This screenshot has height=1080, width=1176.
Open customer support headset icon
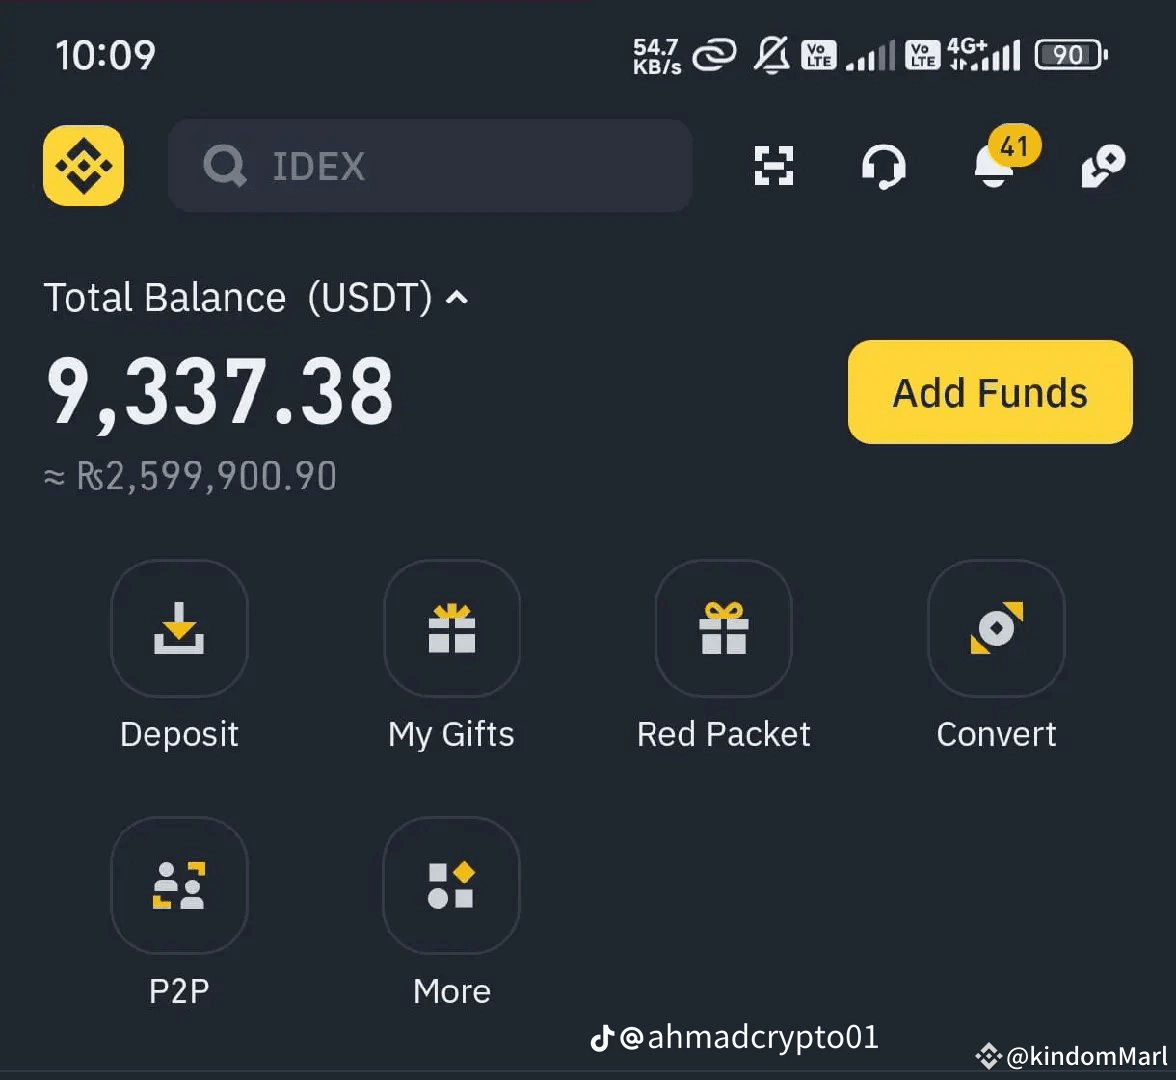[x=884, y=166]
